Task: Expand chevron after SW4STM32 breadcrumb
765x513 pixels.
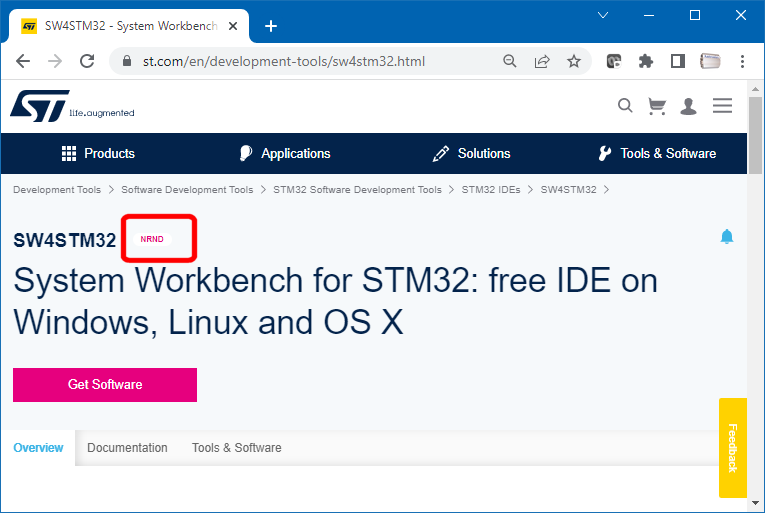Action: click(606, 189)
